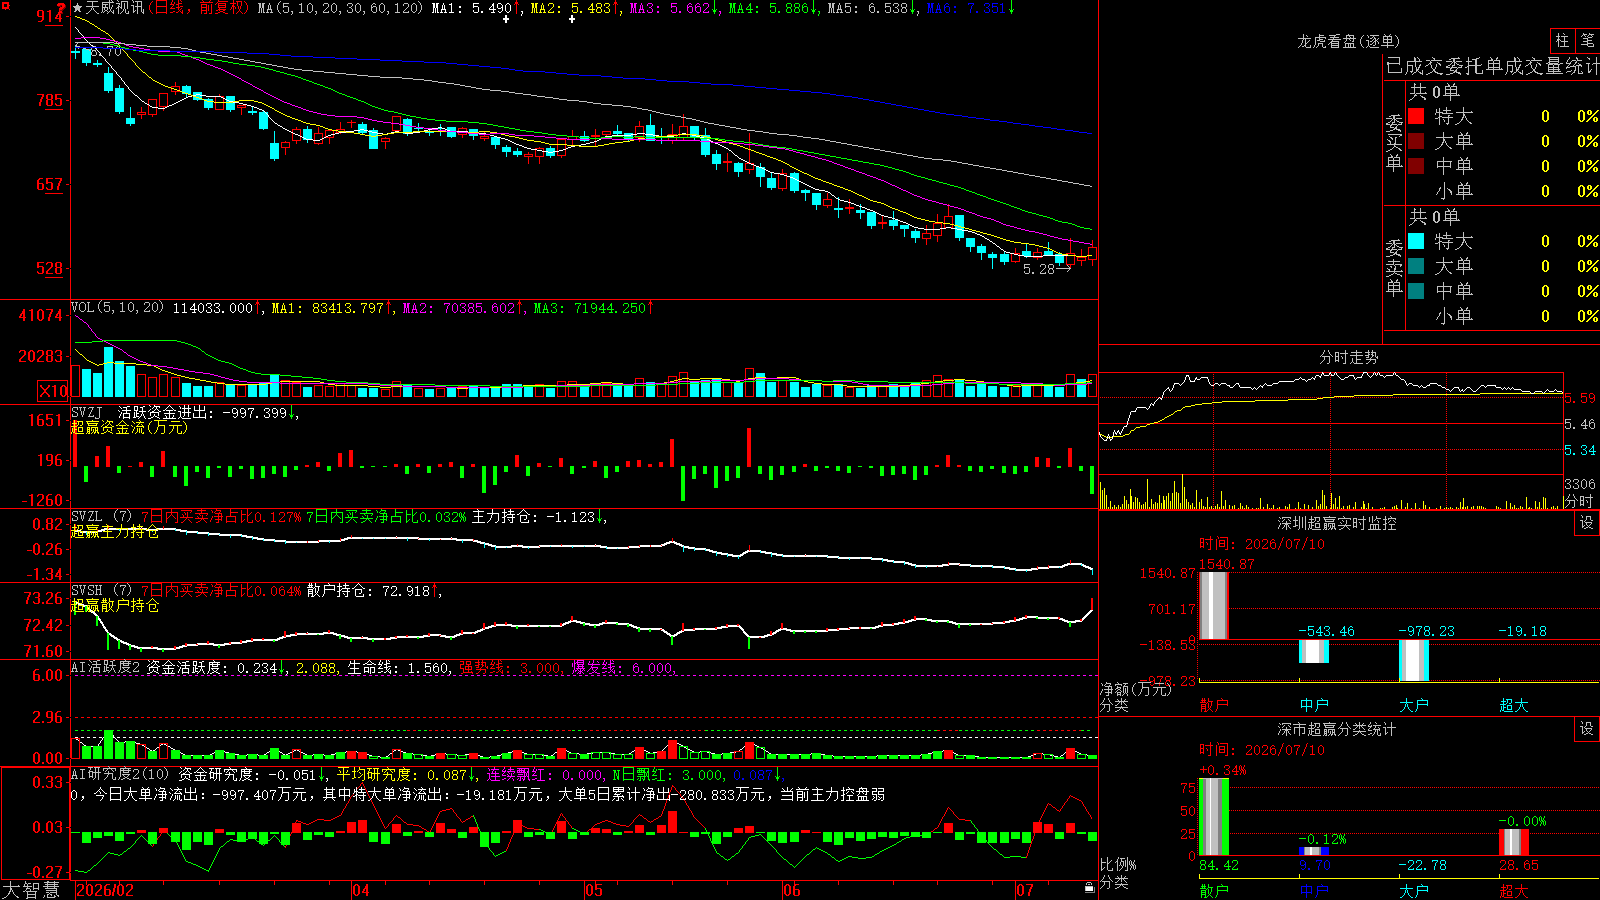Click the bright red 特大 buy order swatch
Viewport: 1600px width, 900px height.
[1416, 116]
